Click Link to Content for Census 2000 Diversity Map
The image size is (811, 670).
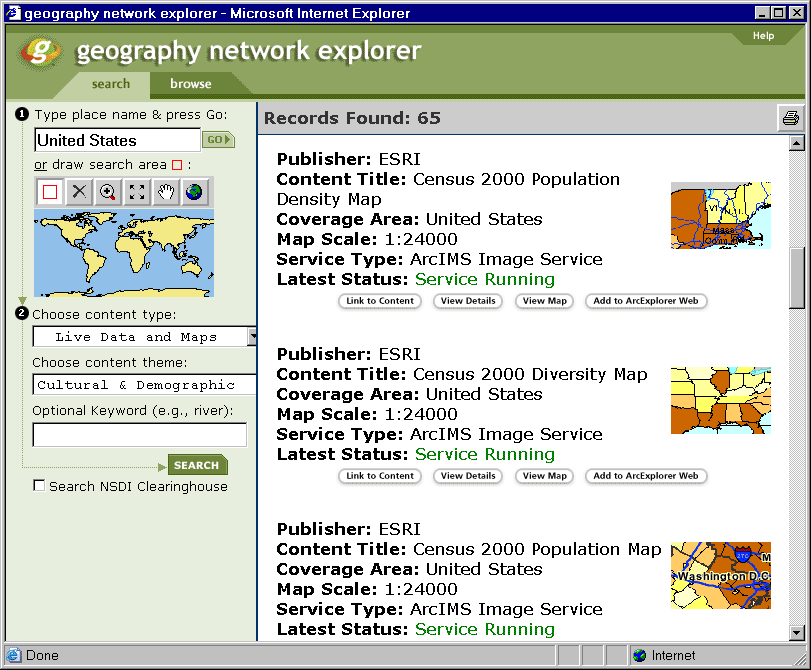click(x=379, y=476)
